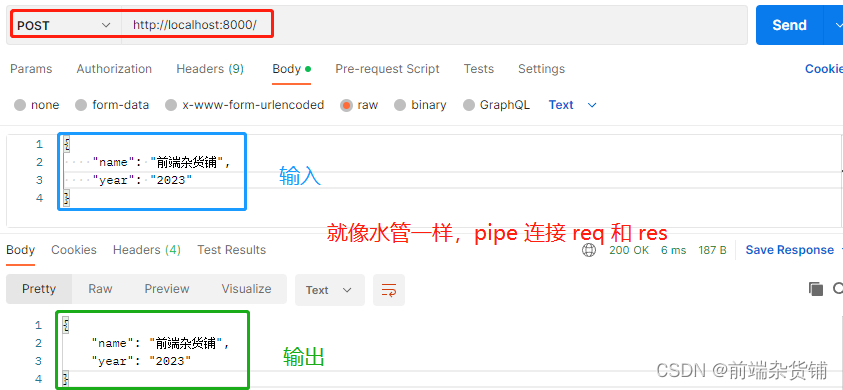Select the binary body type

420,105
